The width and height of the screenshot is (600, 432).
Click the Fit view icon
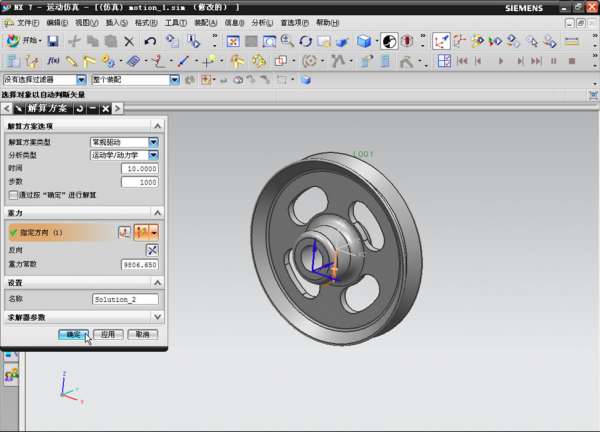(x=233, y=41)
